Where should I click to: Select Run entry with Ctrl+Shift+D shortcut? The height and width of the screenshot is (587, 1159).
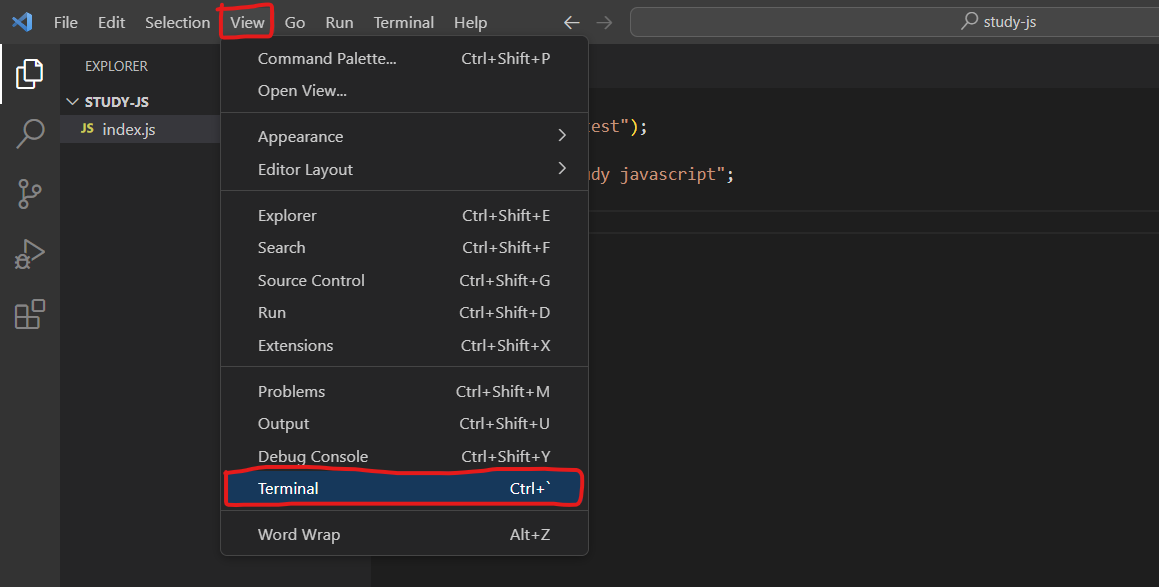click(404, 313)
